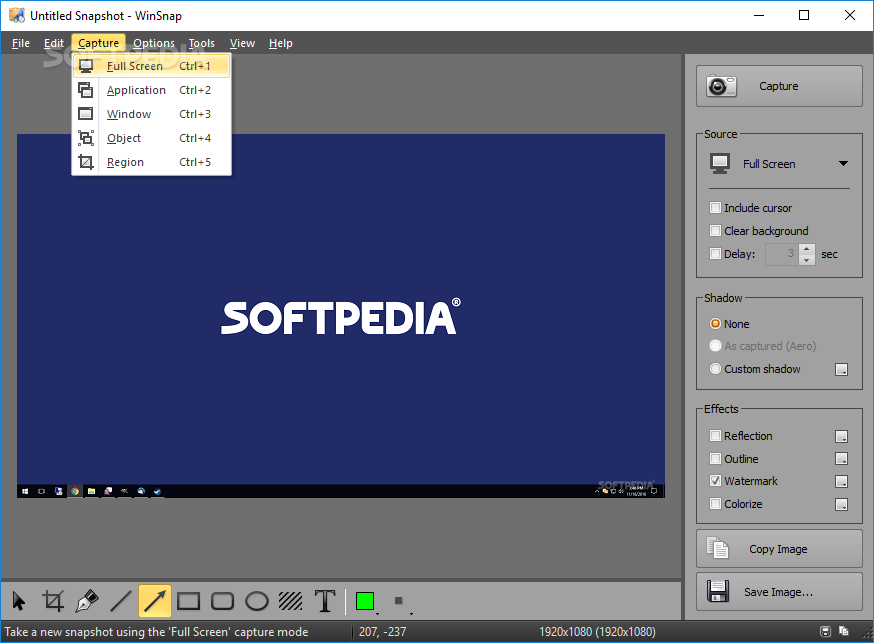The image size is (874, 643).
Task: Select the Custom shadow radio button
Action: 715,369
